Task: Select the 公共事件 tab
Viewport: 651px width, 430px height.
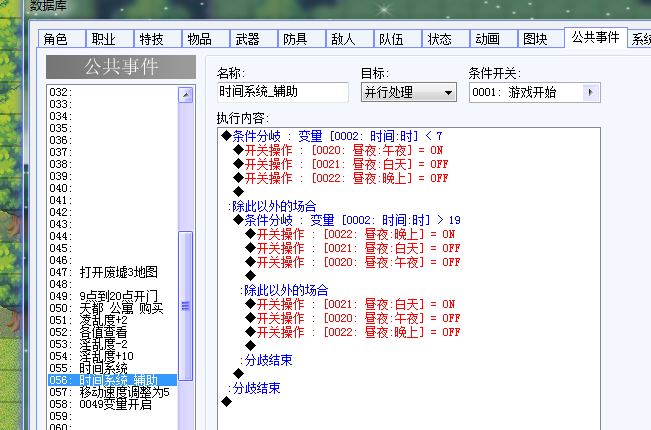Action: pos(596,38)
